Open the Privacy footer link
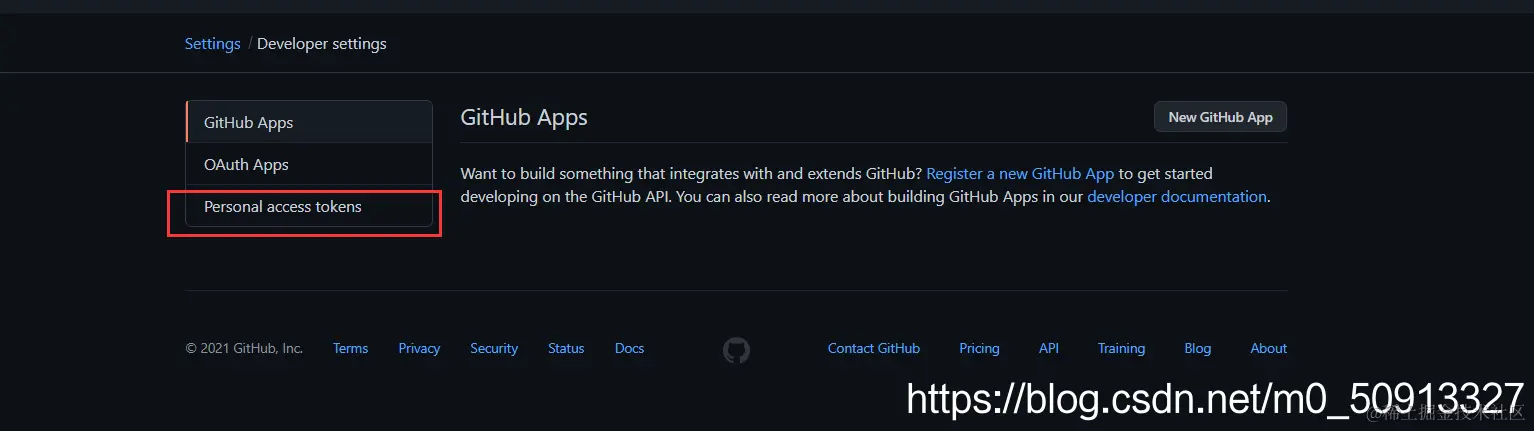The height and width of the screenshot is (431, 1534). [x=419, y=348]
